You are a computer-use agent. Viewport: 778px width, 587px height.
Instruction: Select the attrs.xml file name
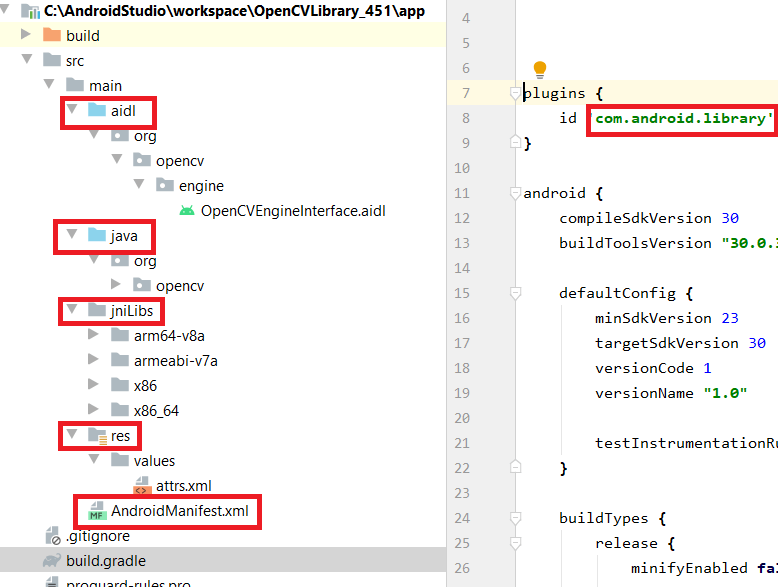pos(184,486)
